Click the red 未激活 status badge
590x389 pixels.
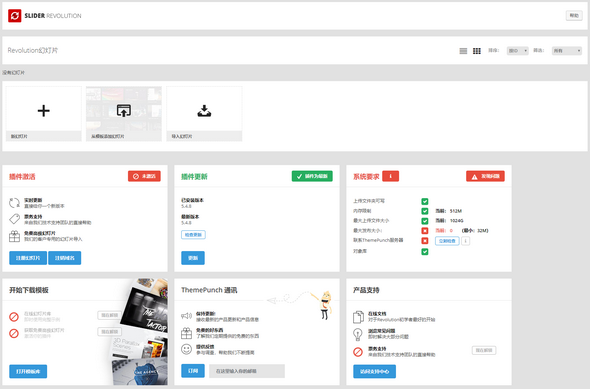pyautogui.click(x=144, y=176)
